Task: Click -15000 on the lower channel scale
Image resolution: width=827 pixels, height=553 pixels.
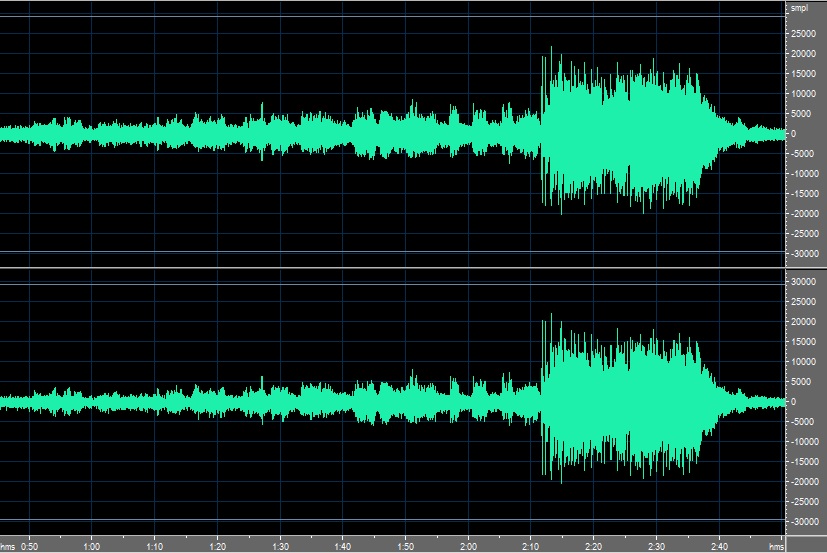Action: pyautogui.click(x=803, y=462)
